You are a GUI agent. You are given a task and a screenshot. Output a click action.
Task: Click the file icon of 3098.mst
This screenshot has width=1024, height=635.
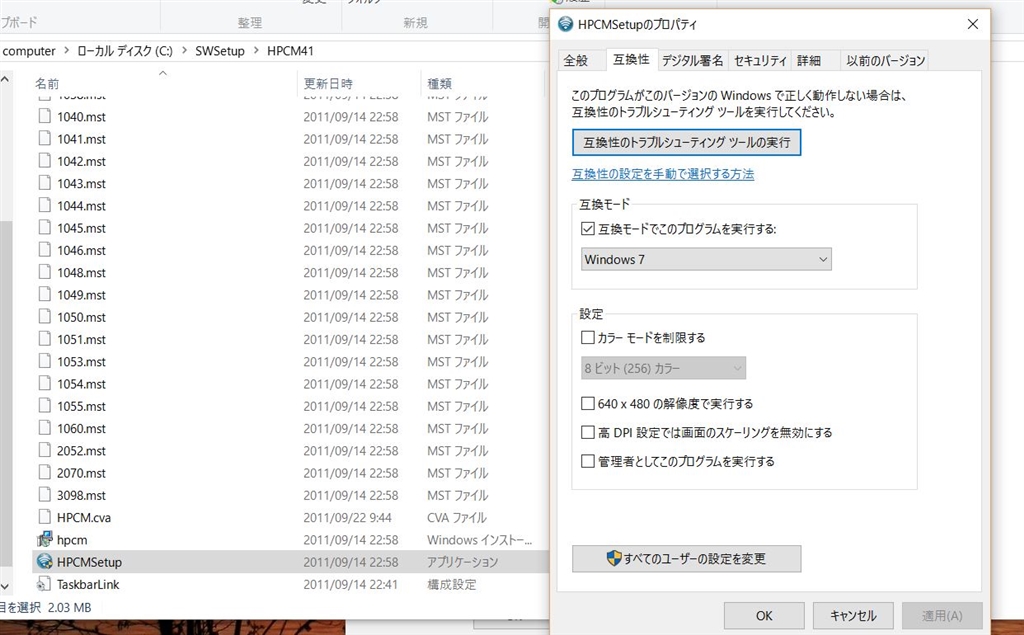(44, 495)
